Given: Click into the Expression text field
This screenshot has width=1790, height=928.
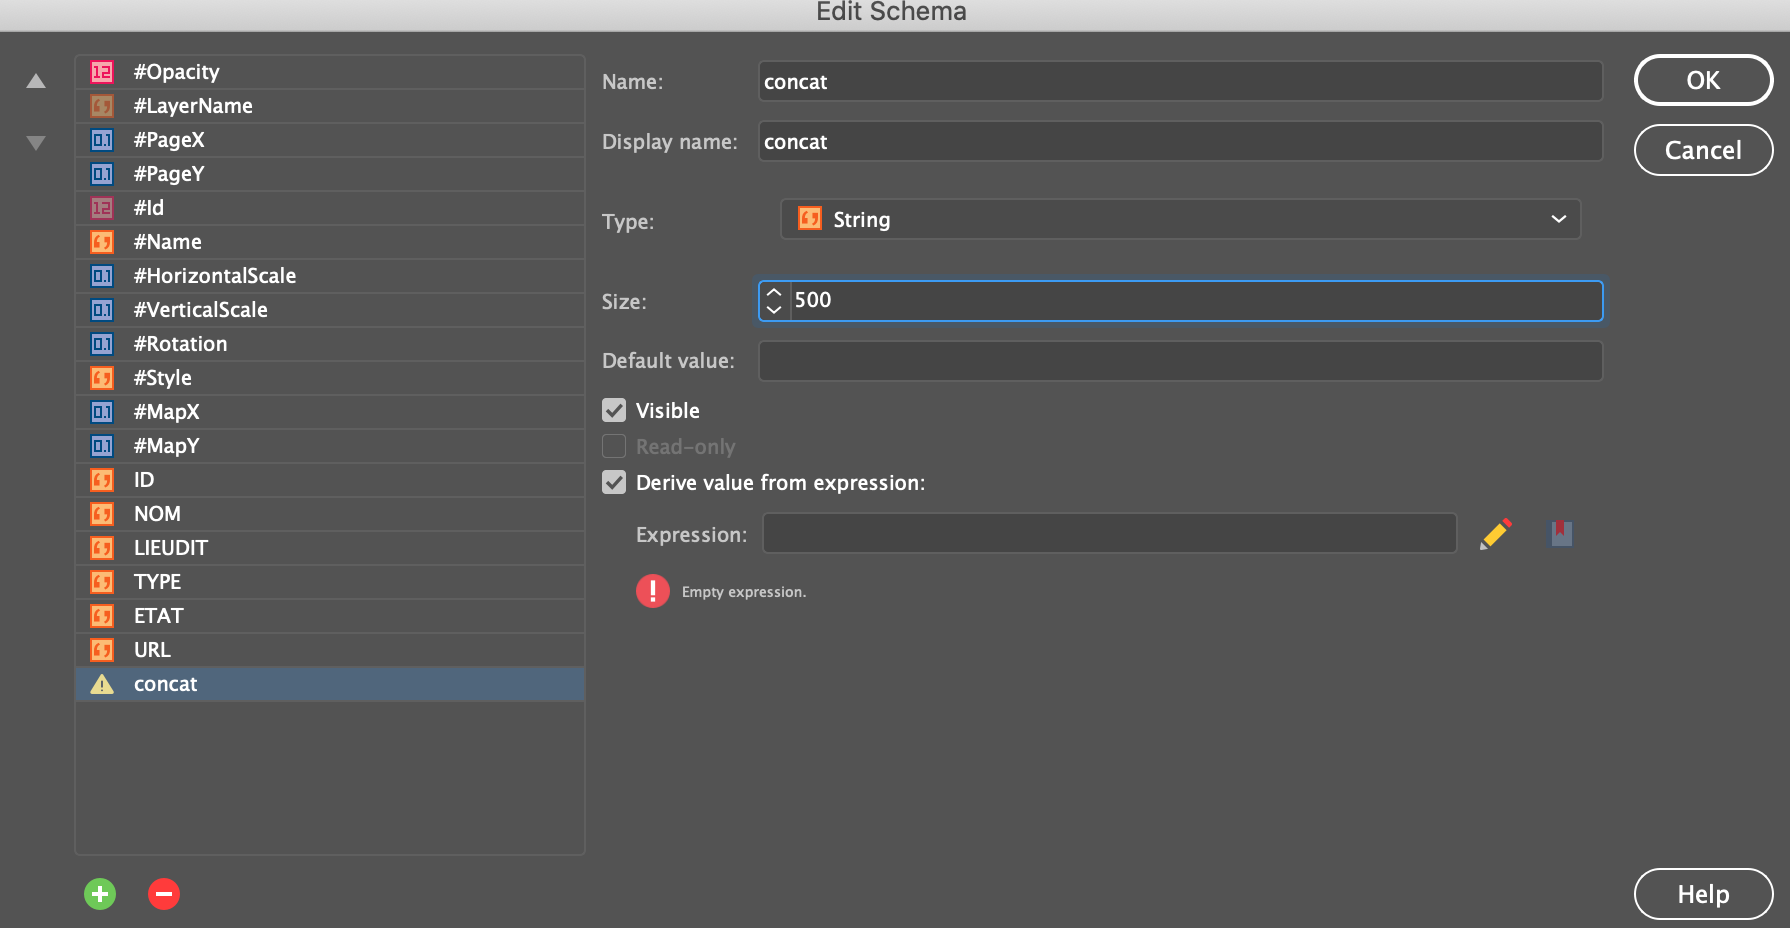Looking at the screenshot, I should 1108,534.
